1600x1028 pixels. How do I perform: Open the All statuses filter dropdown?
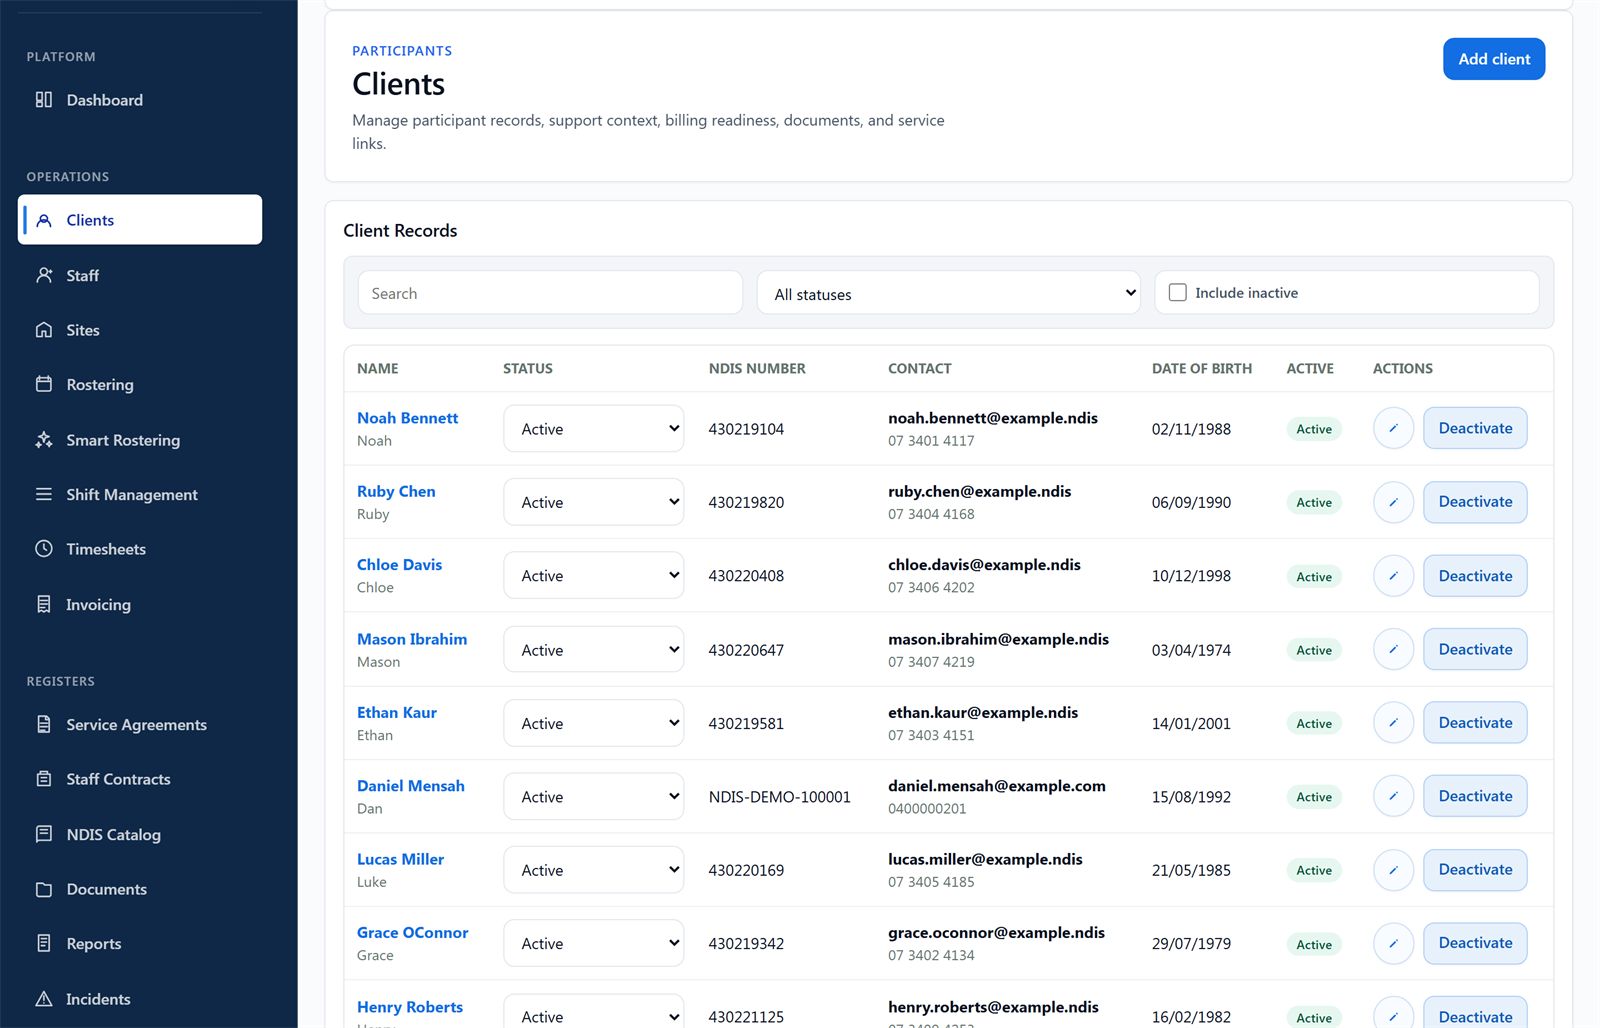(x=948, y=293)
